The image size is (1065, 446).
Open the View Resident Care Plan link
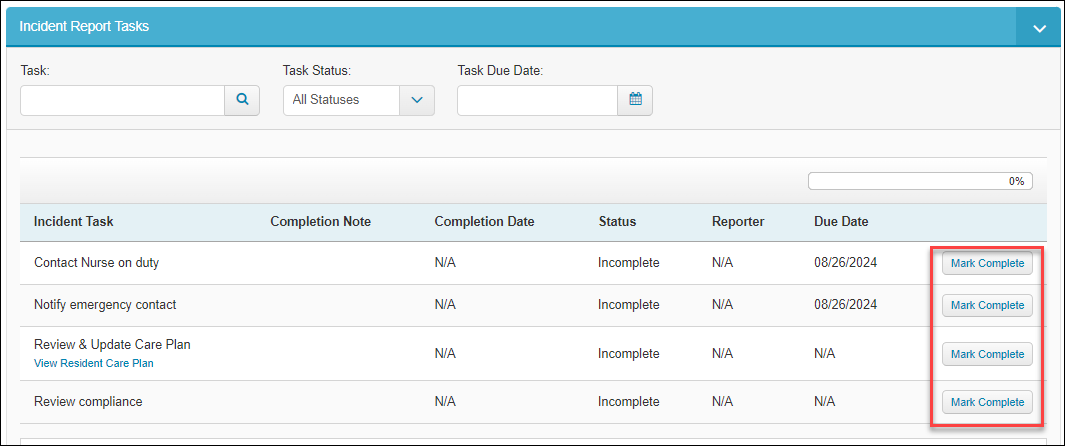pos(94,363)
